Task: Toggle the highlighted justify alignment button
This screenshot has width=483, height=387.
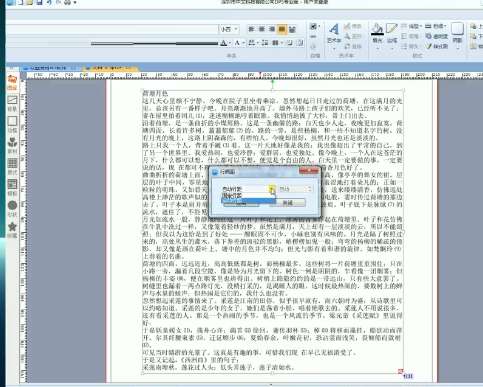Action: tap(282, 29)
